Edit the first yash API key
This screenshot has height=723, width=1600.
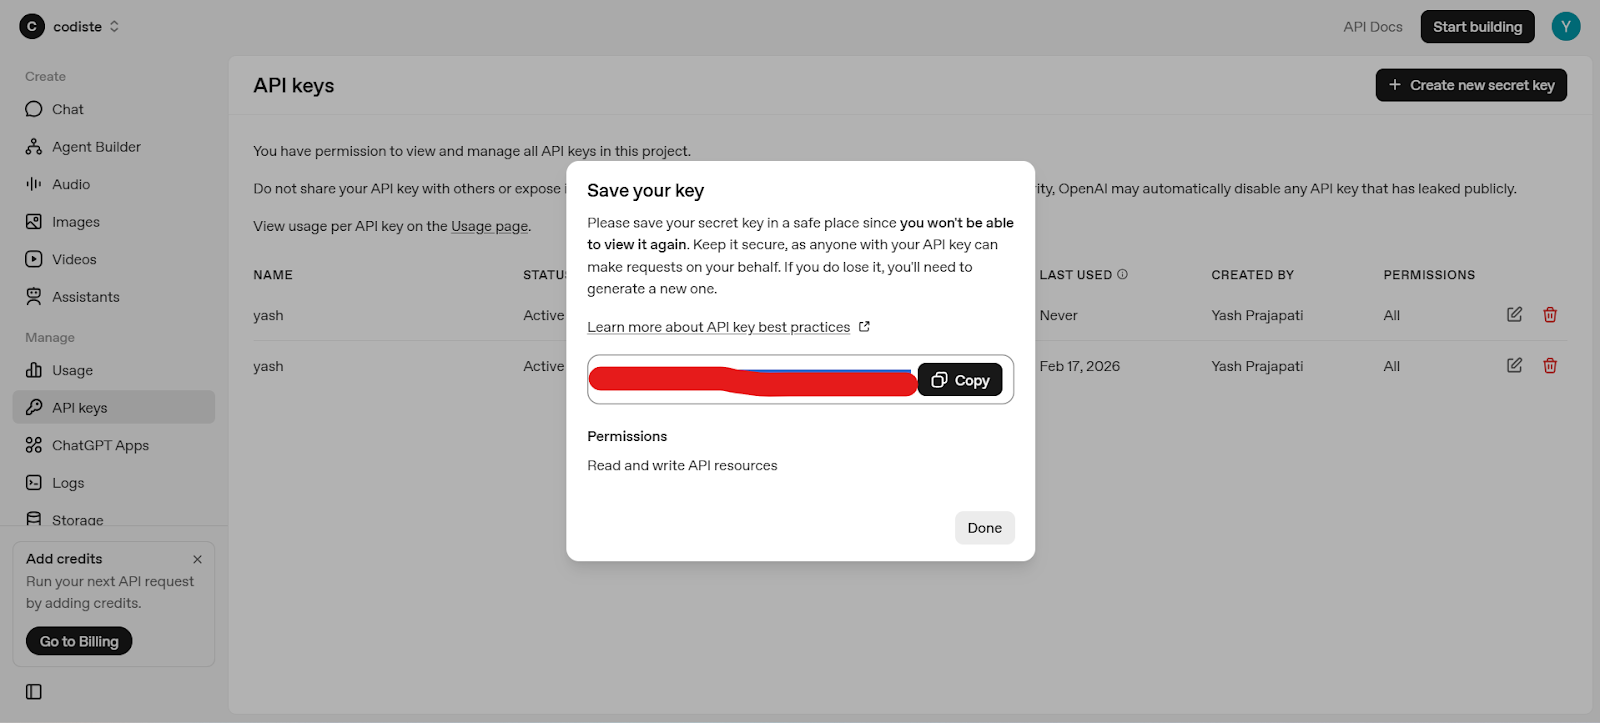(1514, 315)
